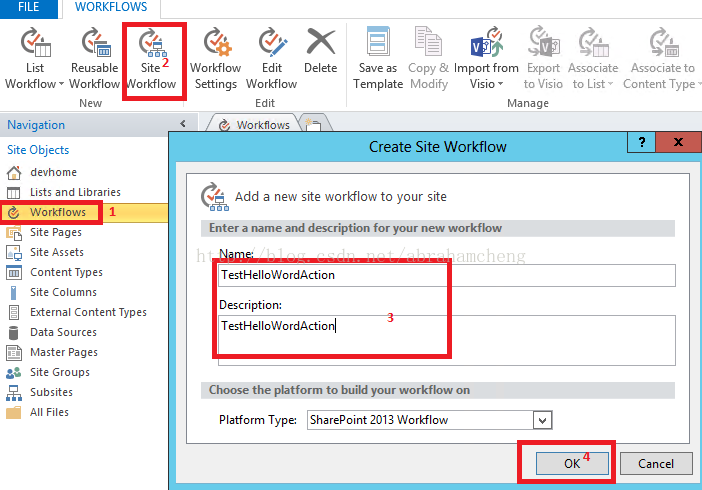The height and width of the screenshot is (490, 702).
Task: Open the Platform Type dropdown
Action: tap(542, 421)
